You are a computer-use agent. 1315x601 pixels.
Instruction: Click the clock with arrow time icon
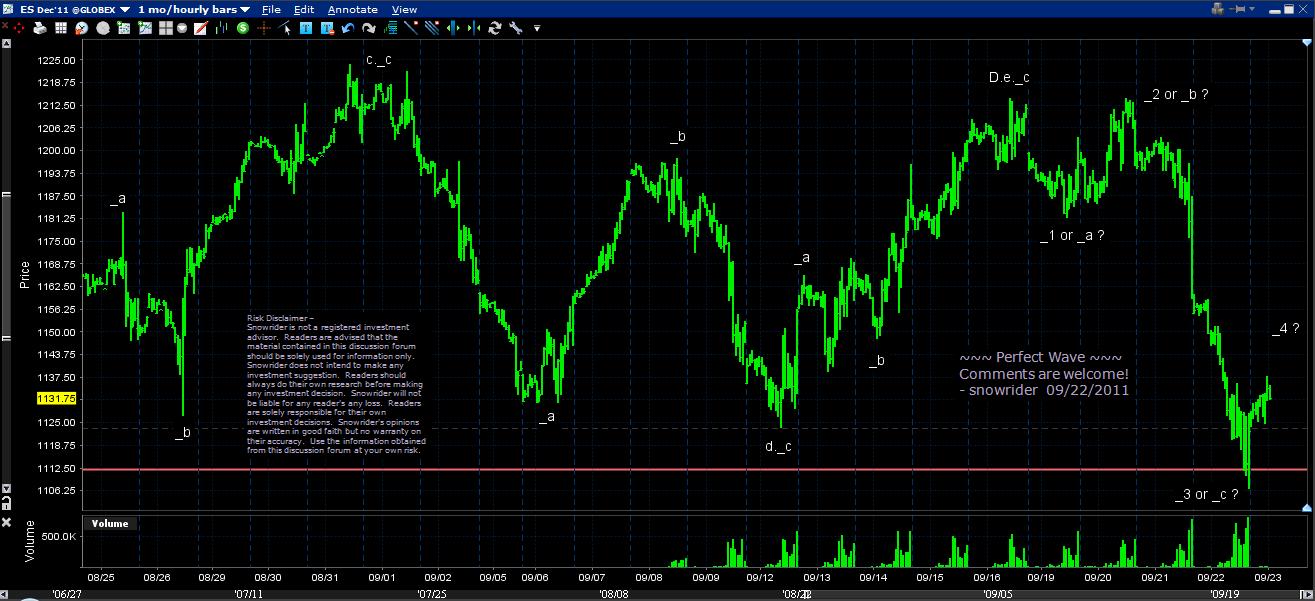81,28
